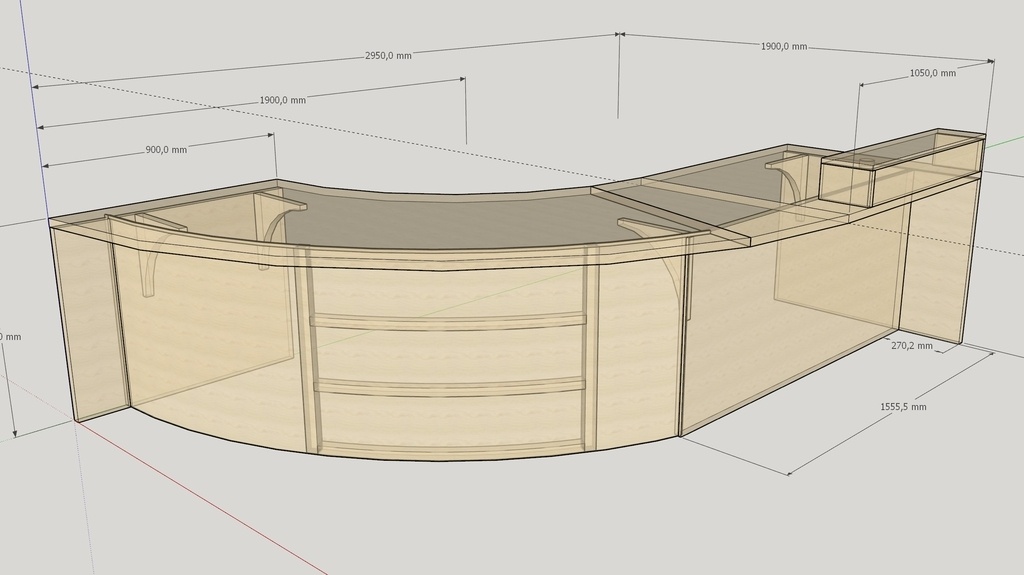Click the 2950,0 mm dimension label
Viewport: 1024px width, 575px height.
coord(388,56)
